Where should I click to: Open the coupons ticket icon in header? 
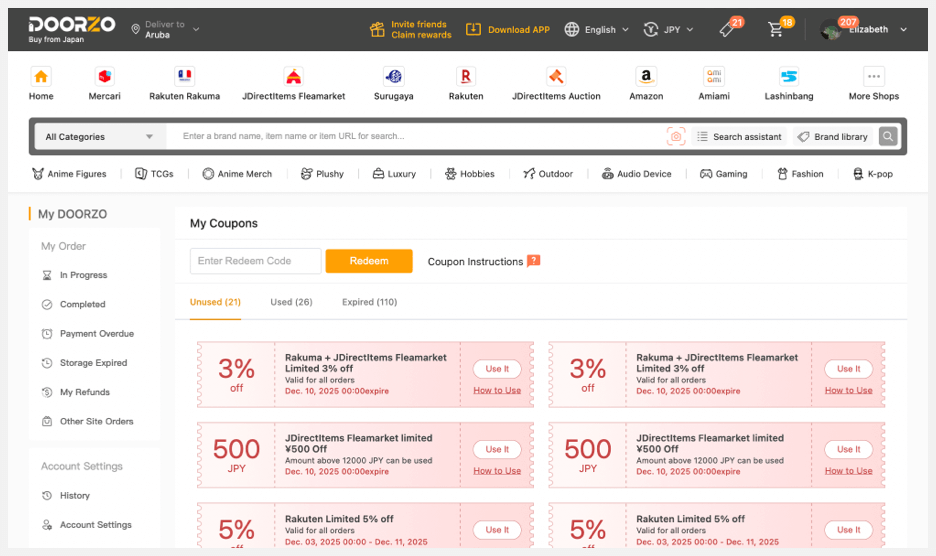727,29
